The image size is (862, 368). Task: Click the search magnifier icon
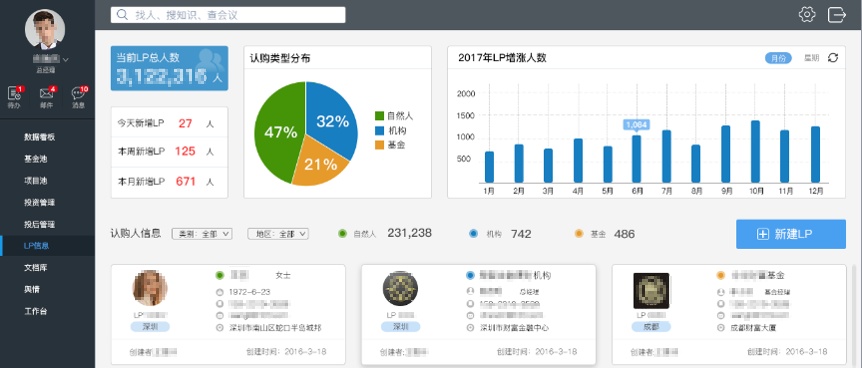pos(123,15)
